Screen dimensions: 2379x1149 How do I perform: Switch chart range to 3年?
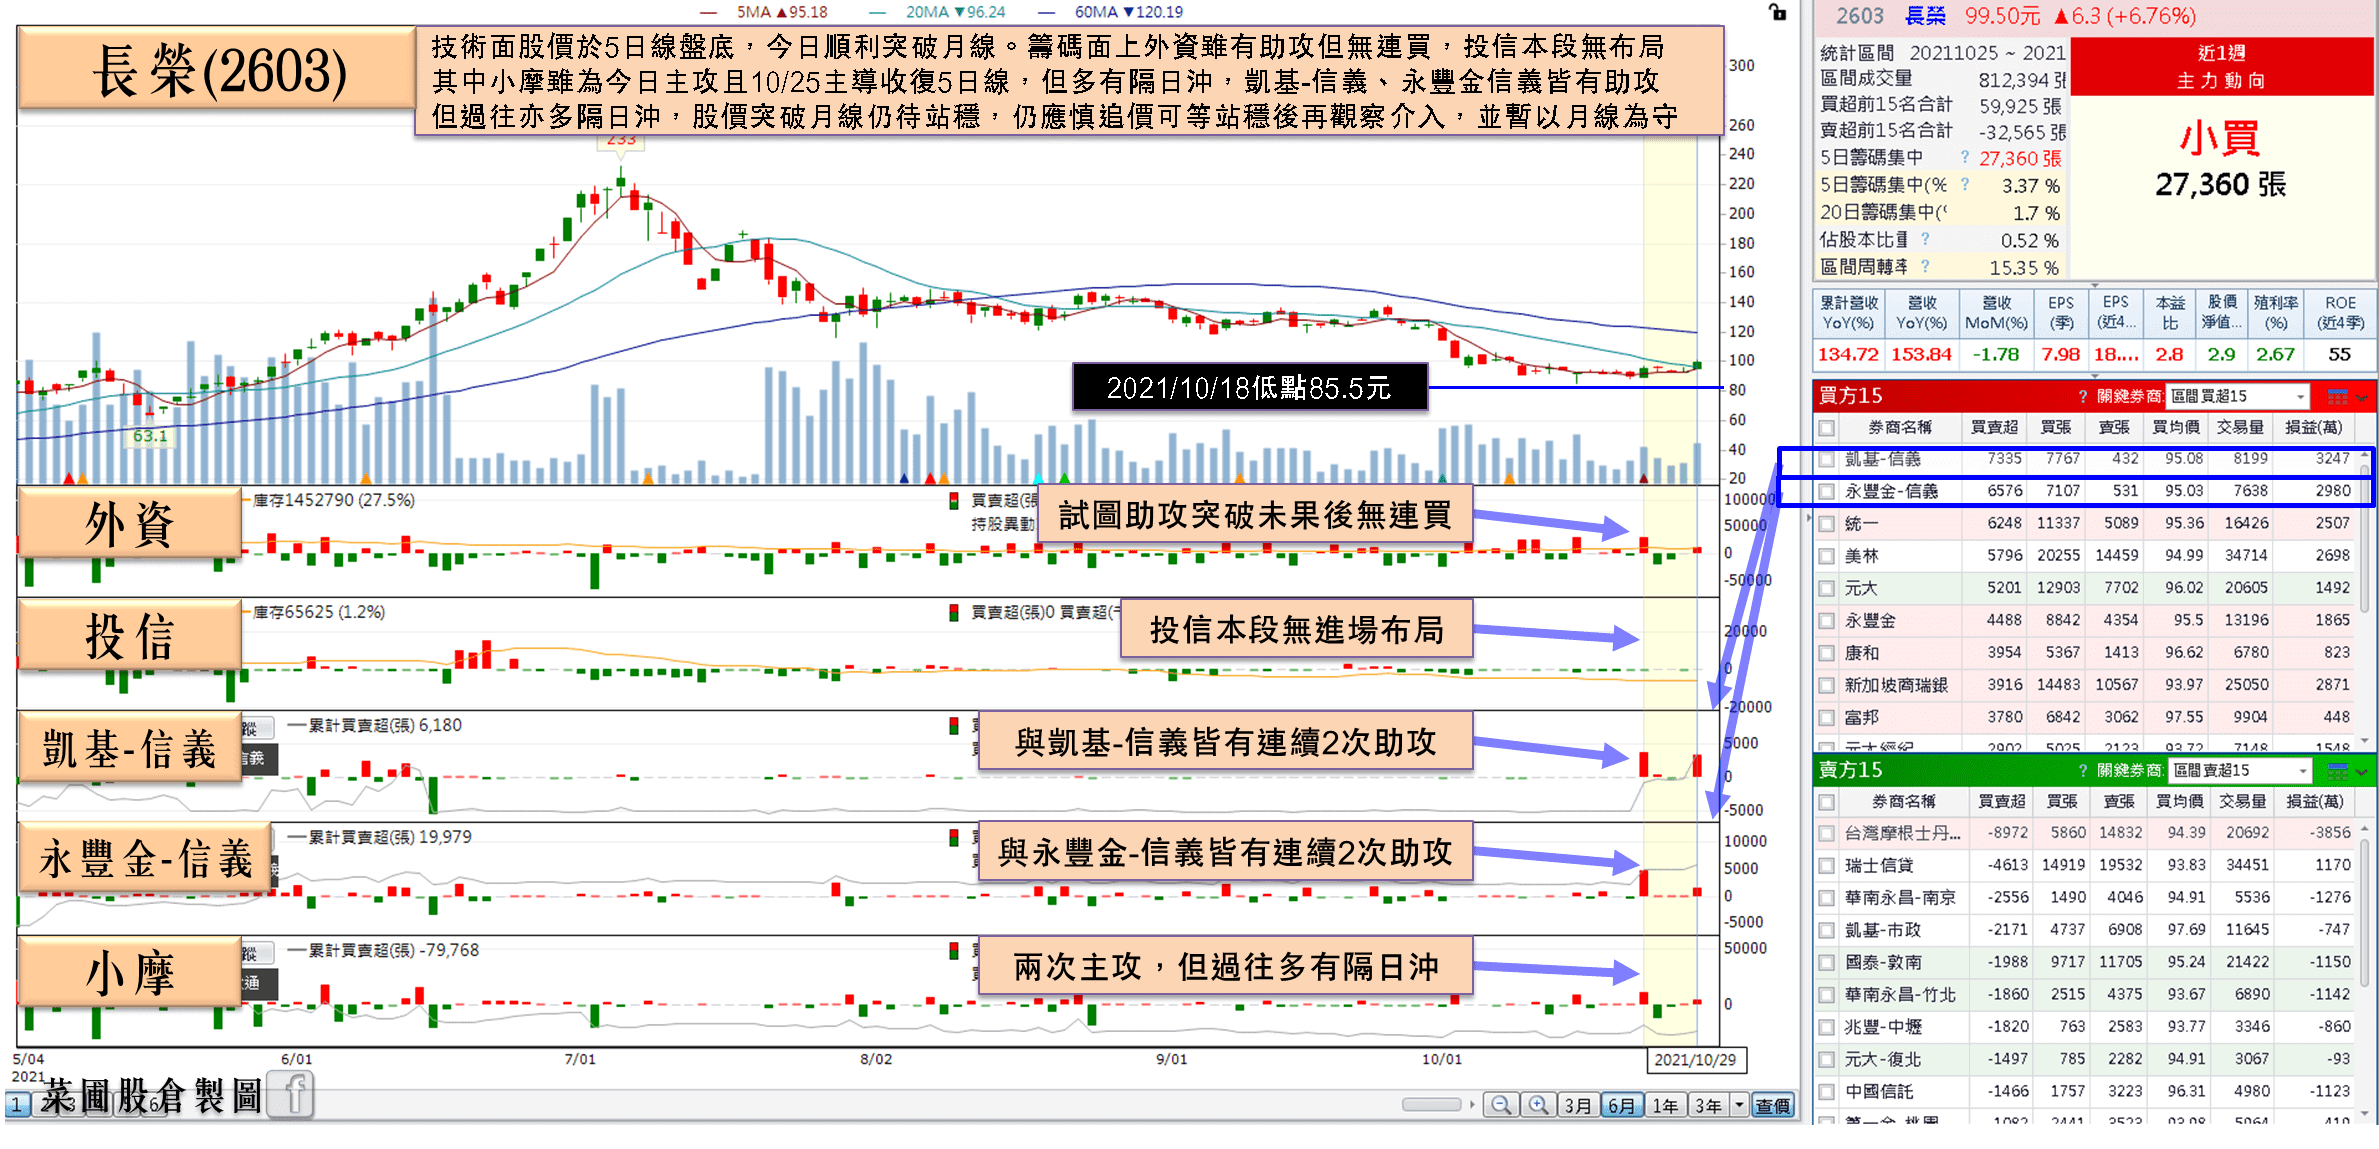click(x=1708, y=1105)
